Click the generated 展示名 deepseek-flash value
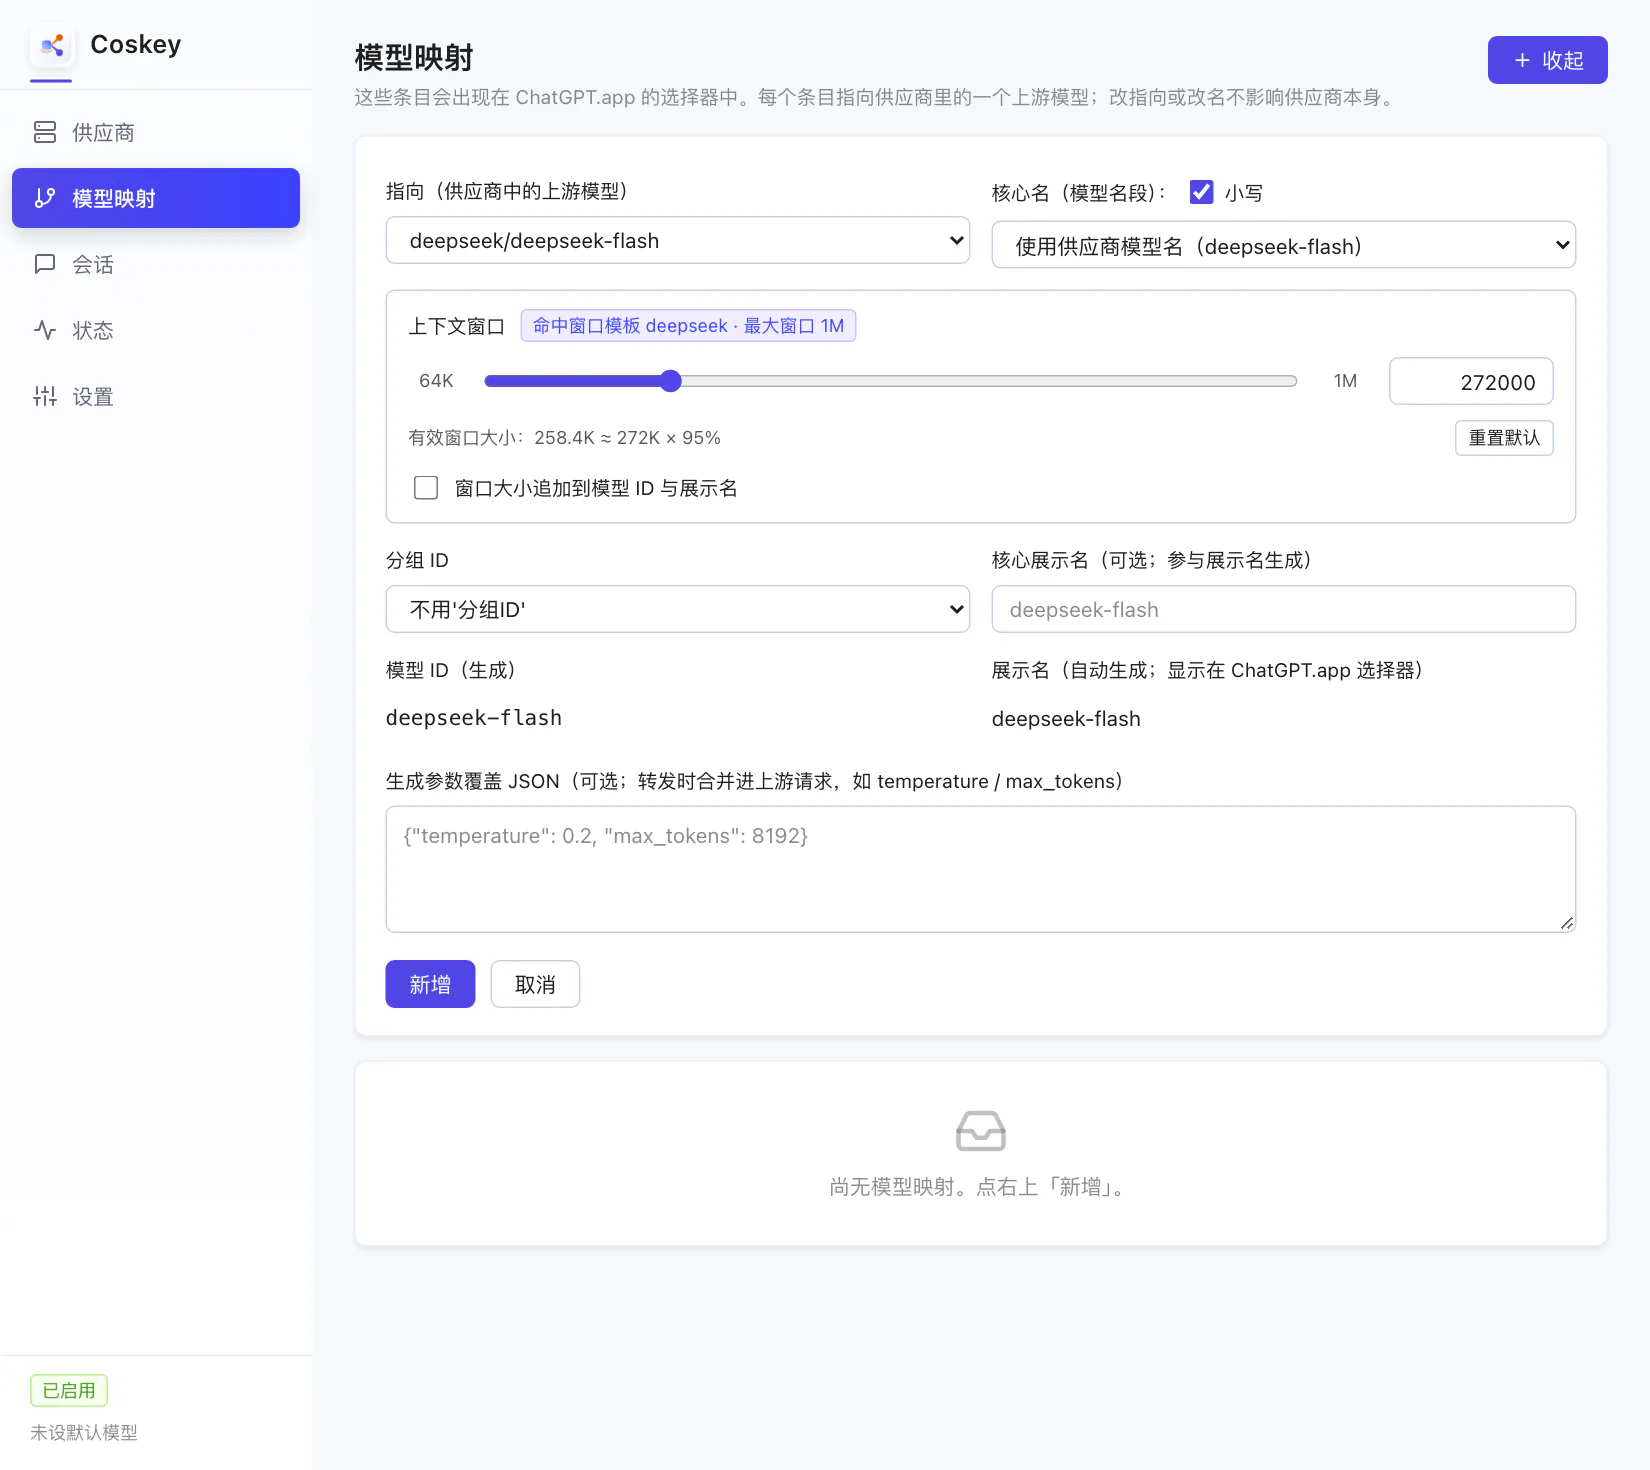The width and height of the screenshot is (1650, 1470). coord(1066,719)
